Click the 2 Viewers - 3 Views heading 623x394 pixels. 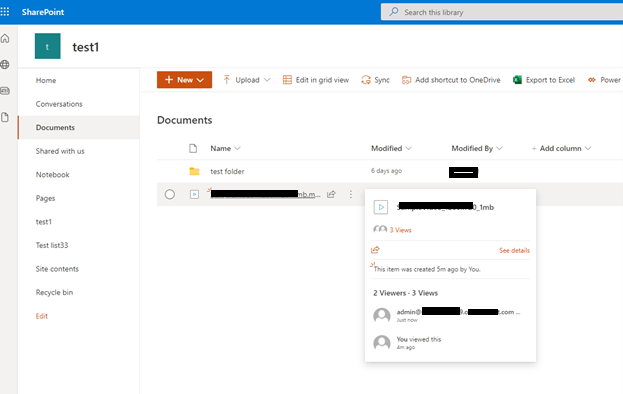point(405,293)
